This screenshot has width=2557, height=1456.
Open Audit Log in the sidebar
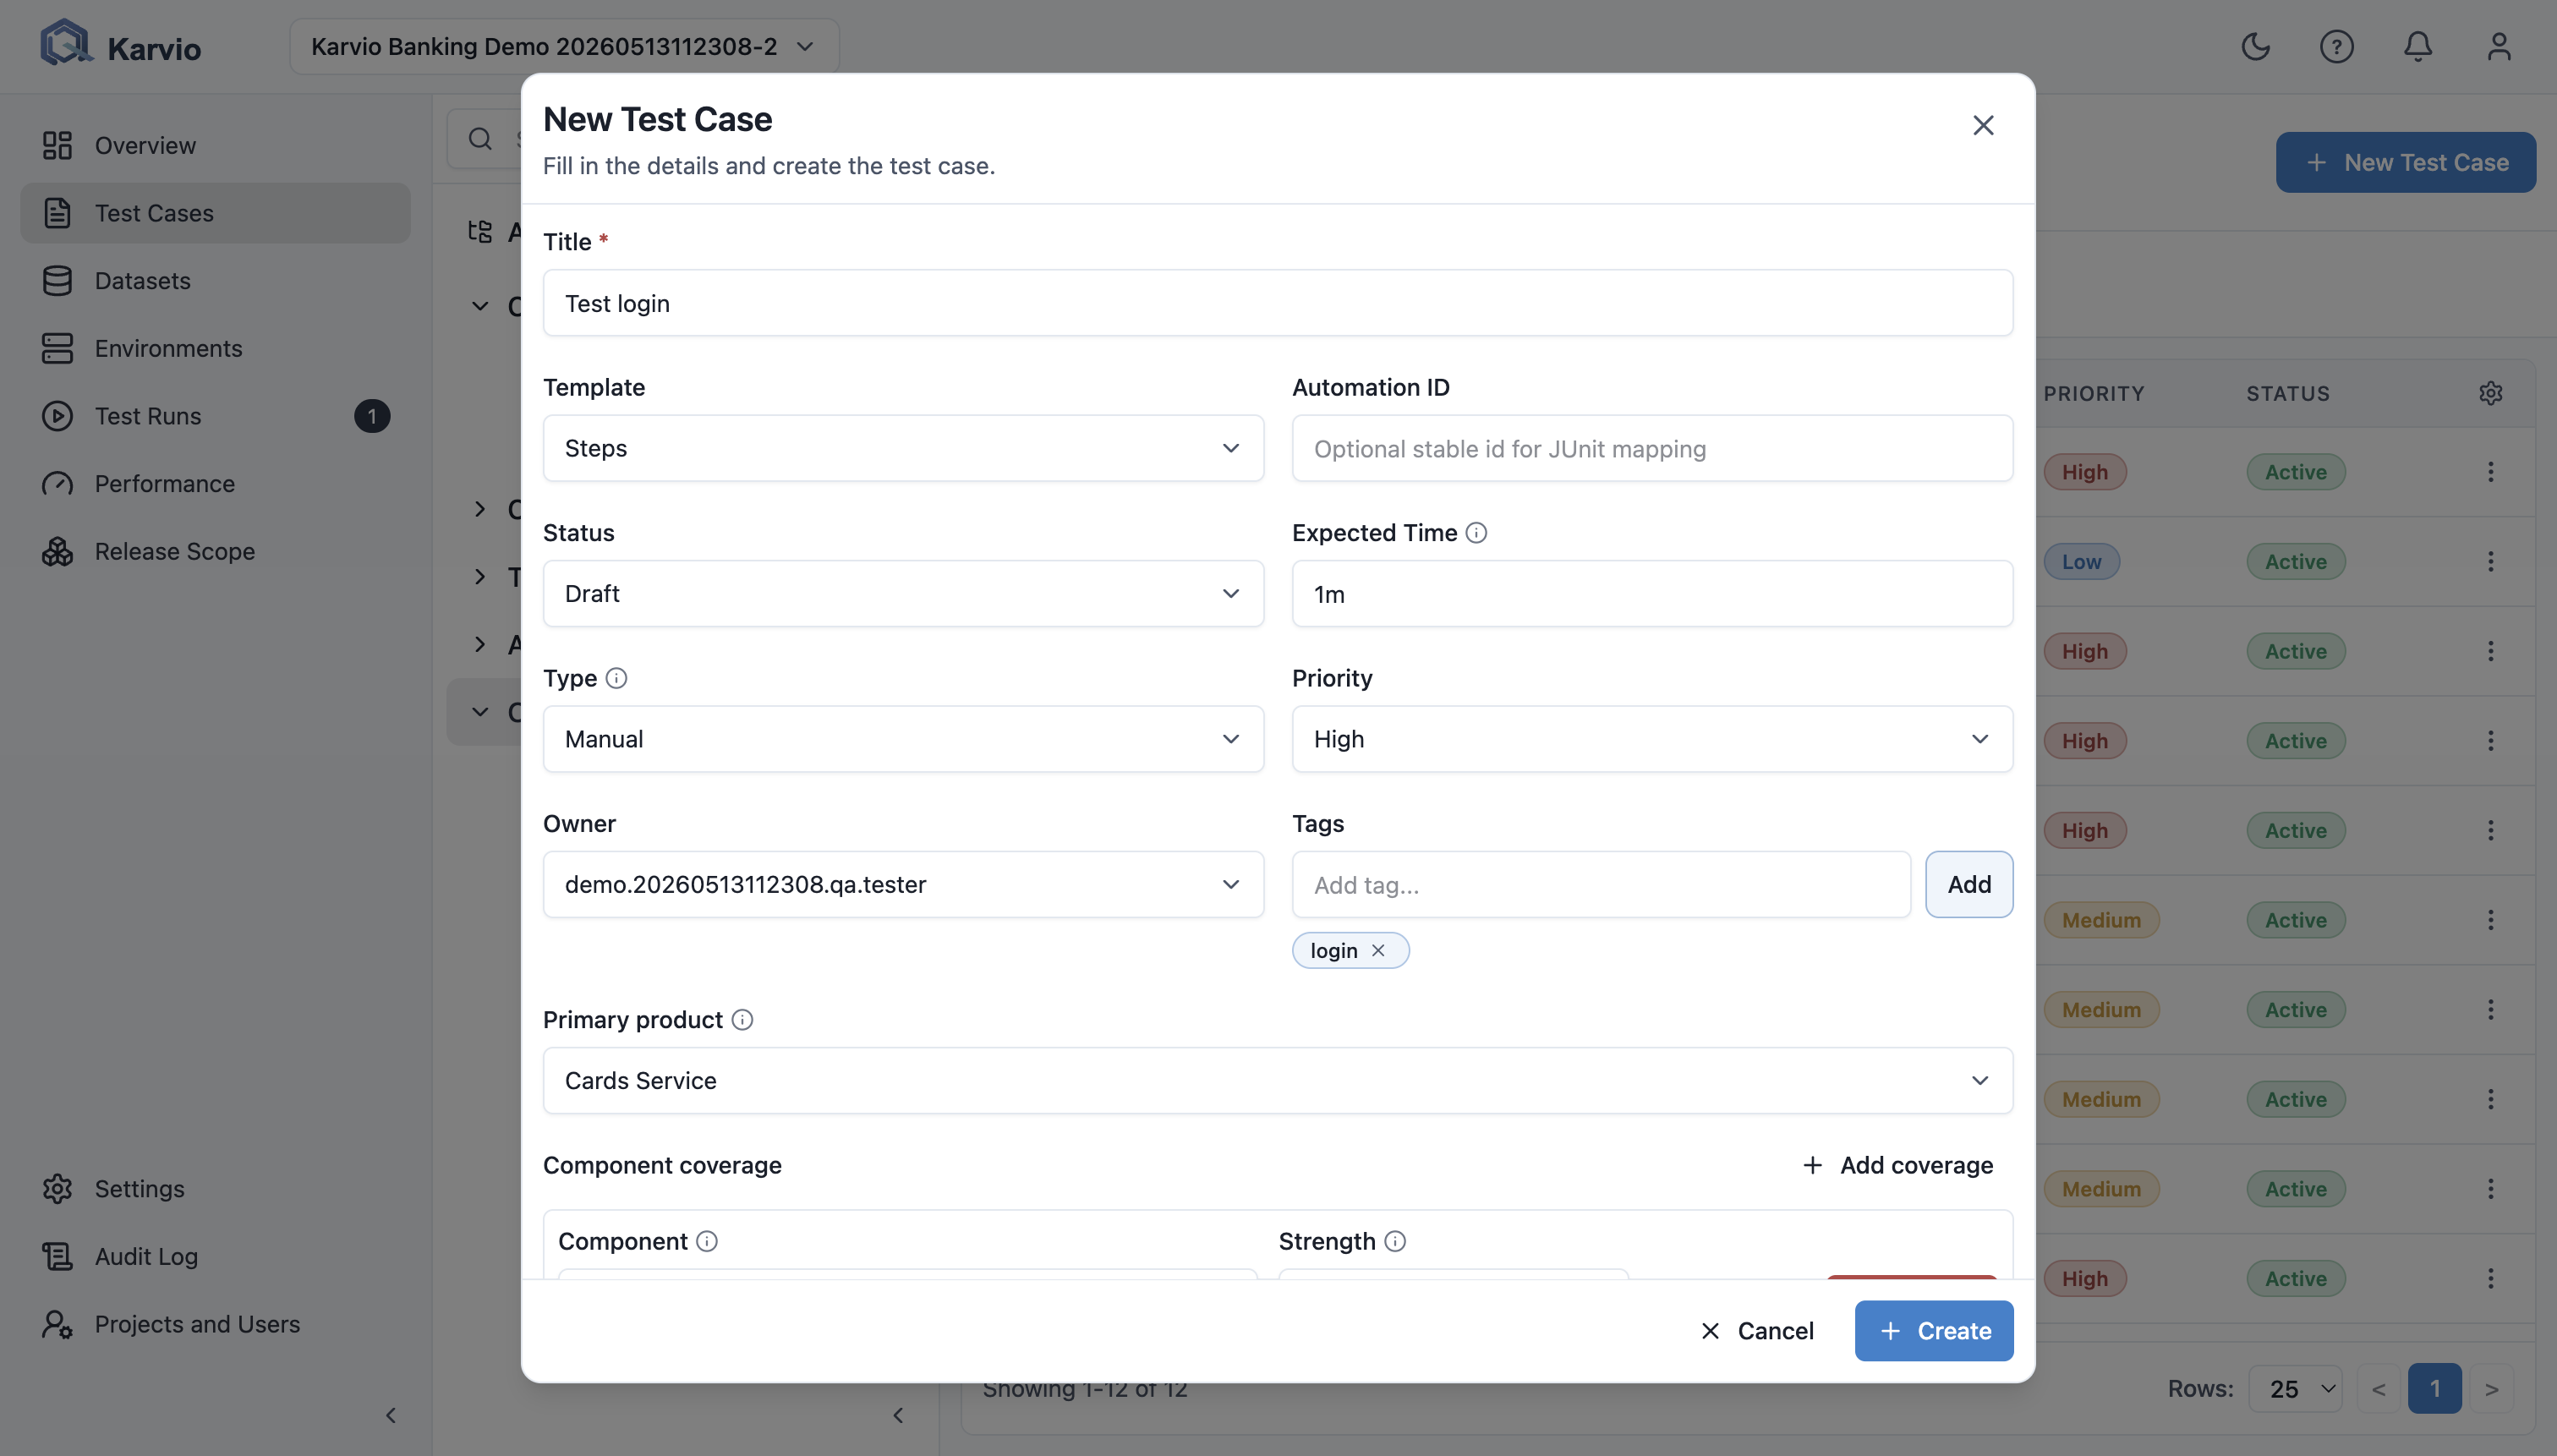coord(215,1256)
